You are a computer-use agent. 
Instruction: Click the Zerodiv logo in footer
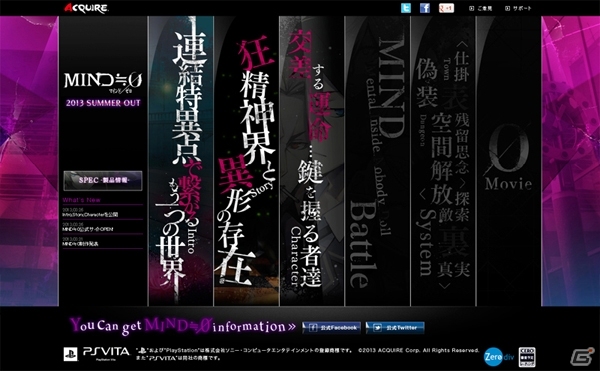click(499, 357)
